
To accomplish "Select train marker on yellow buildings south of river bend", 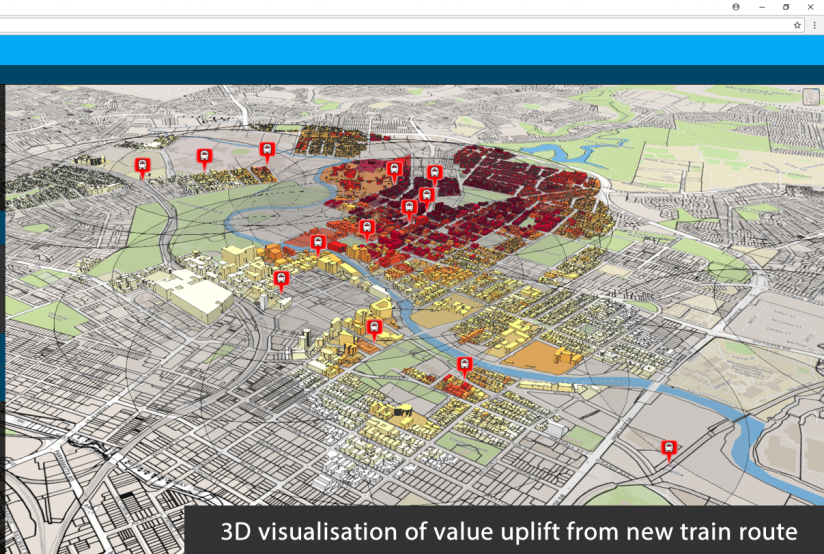I will [375, 327].
